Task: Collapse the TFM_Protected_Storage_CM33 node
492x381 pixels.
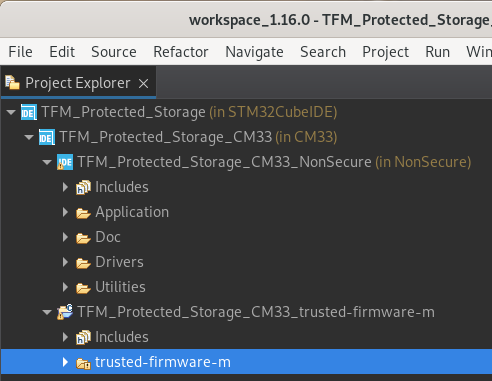Action: (29, 137)
